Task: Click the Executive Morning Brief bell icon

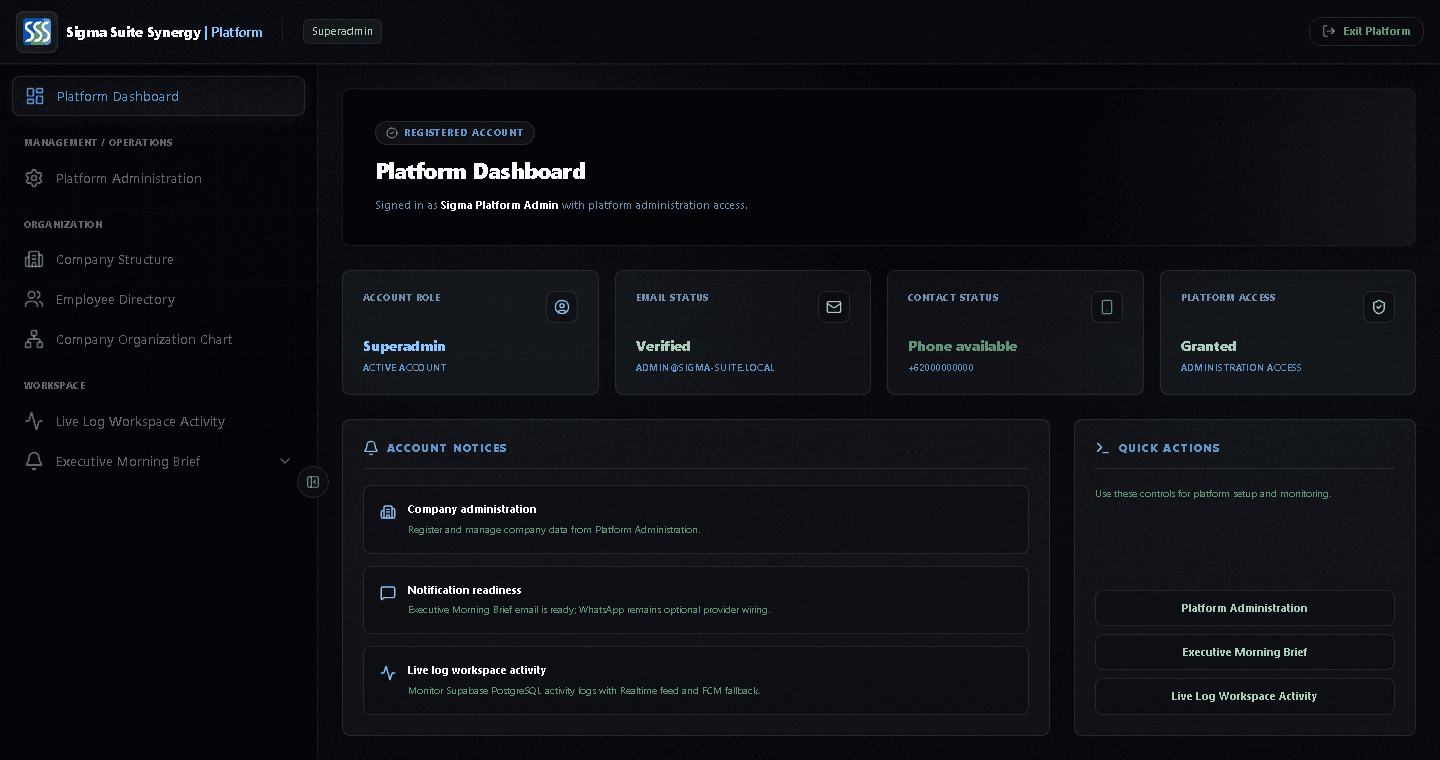Action: [x=34, y=461]
